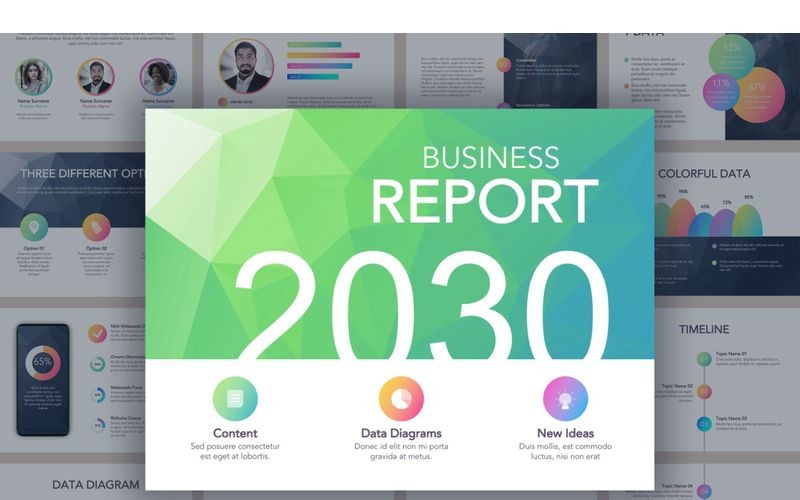
Task: Click the purple New Ideas lightbulb icon
Action: click(565, 398)
